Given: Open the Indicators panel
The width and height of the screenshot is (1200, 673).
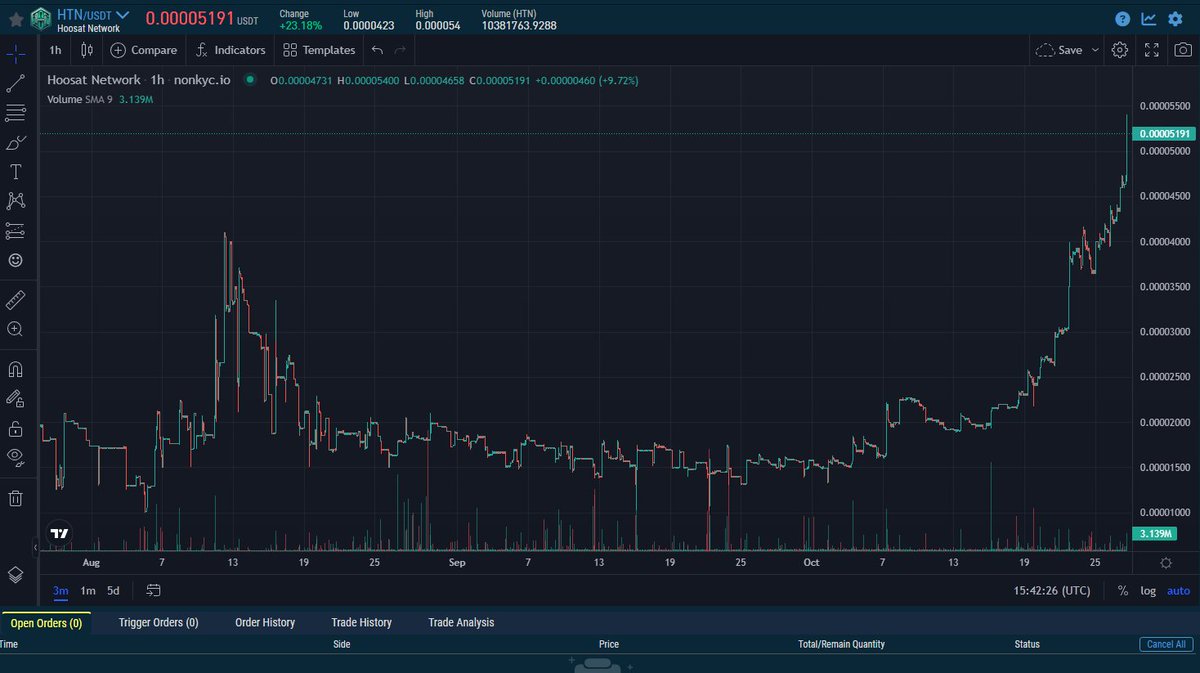Looking at the screenshot, I should pyautogui.click(x=230, y=49).
